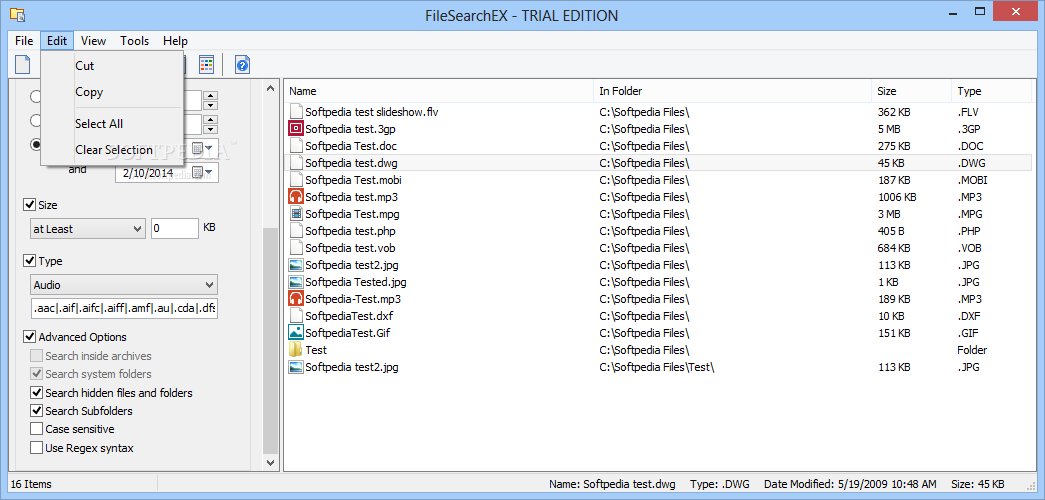Choose Cut from the Edit menu

(x=112, y=65)
